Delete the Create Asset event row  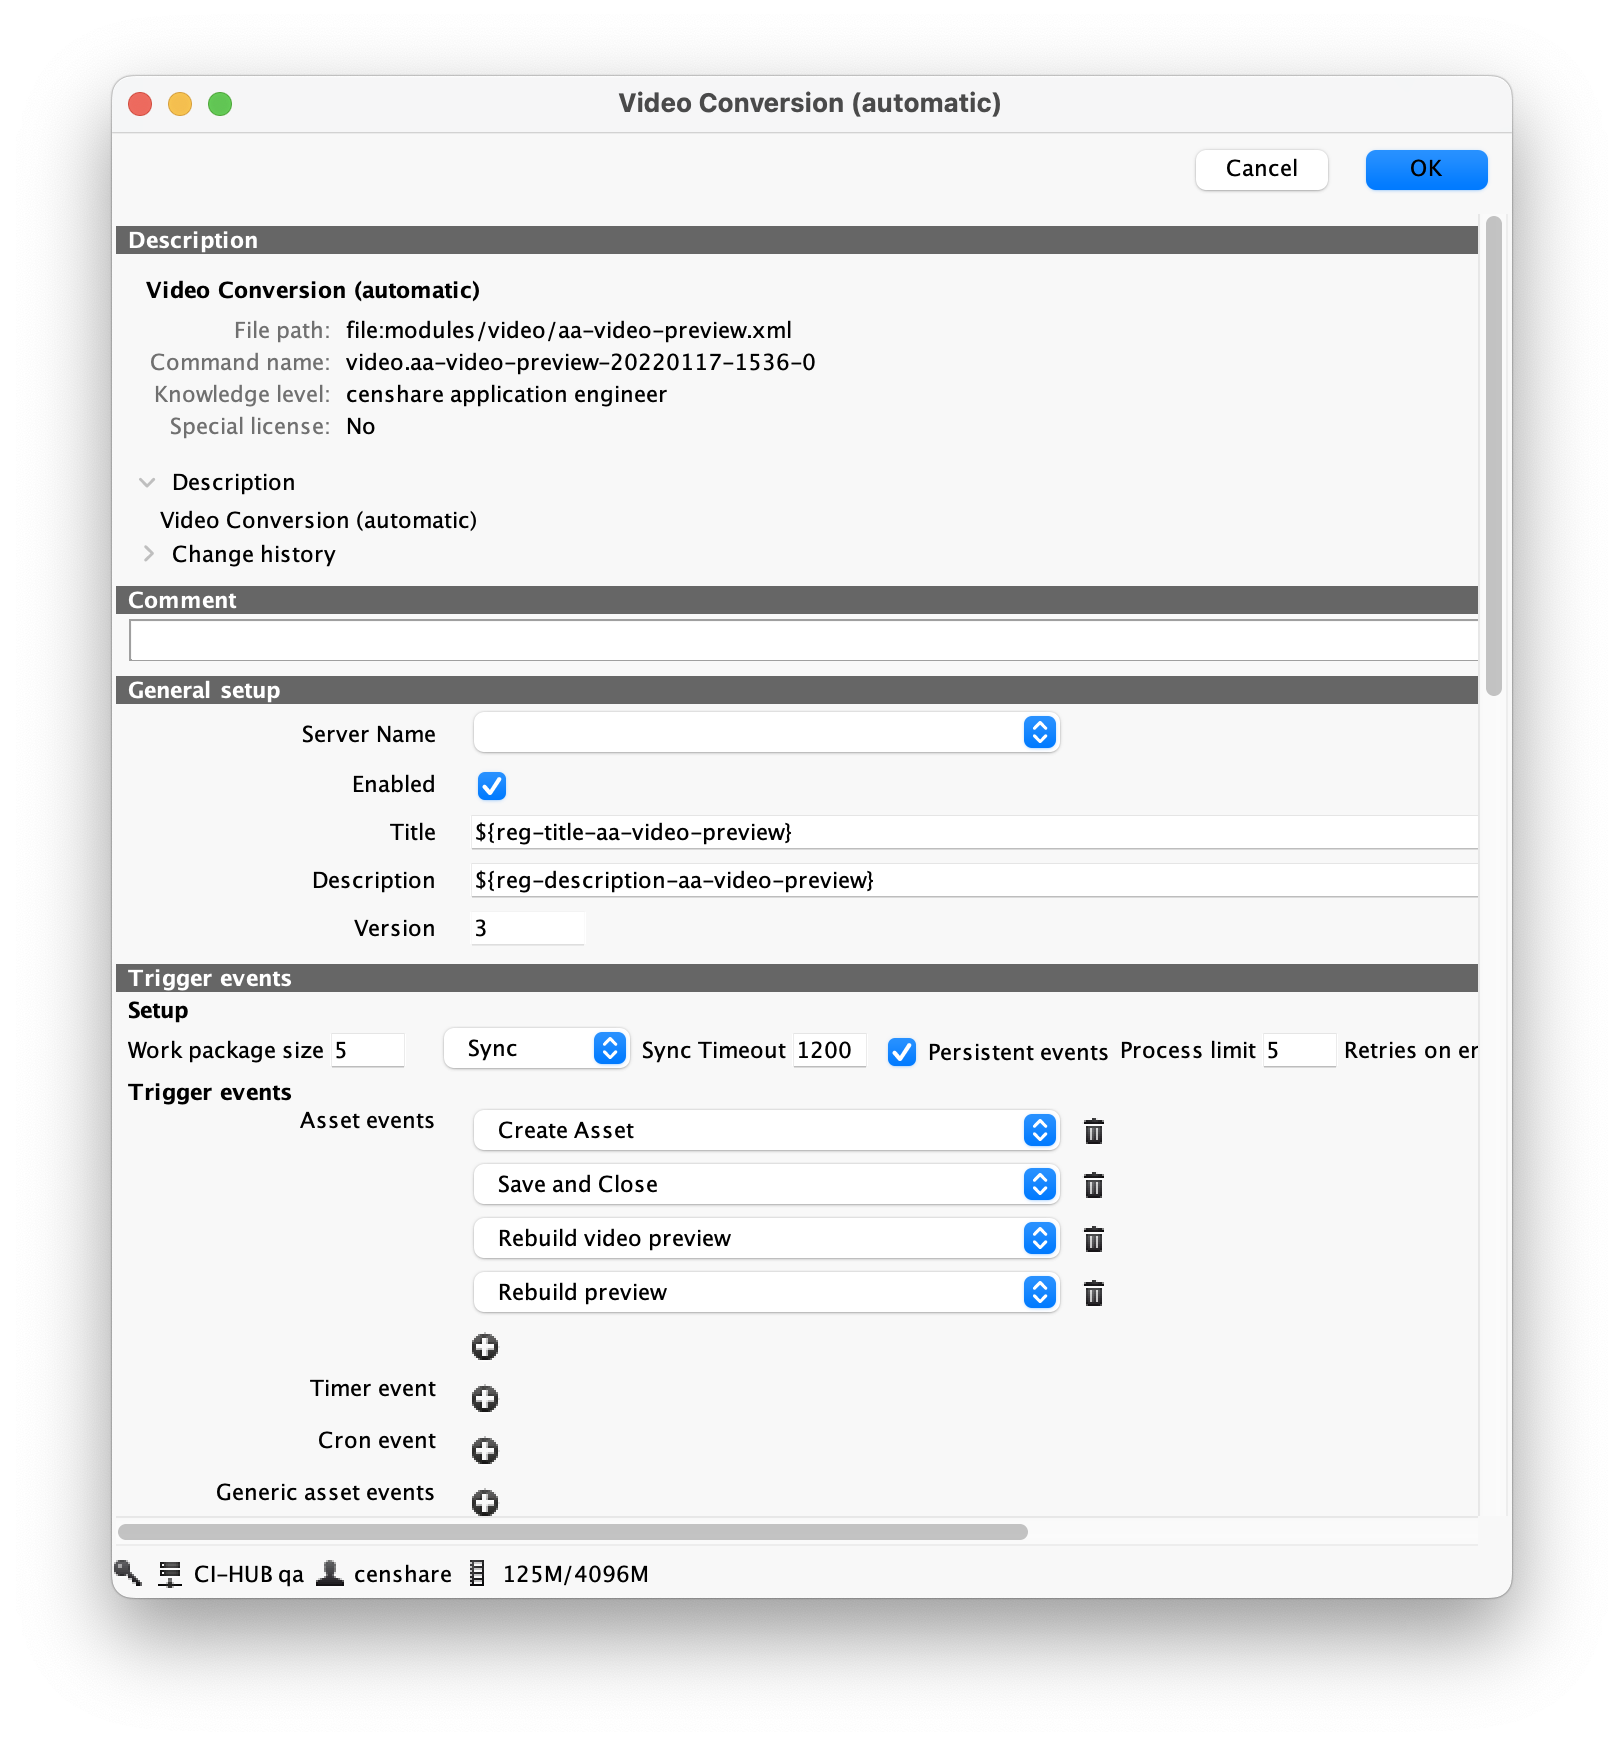[x=1093, y=1131]
